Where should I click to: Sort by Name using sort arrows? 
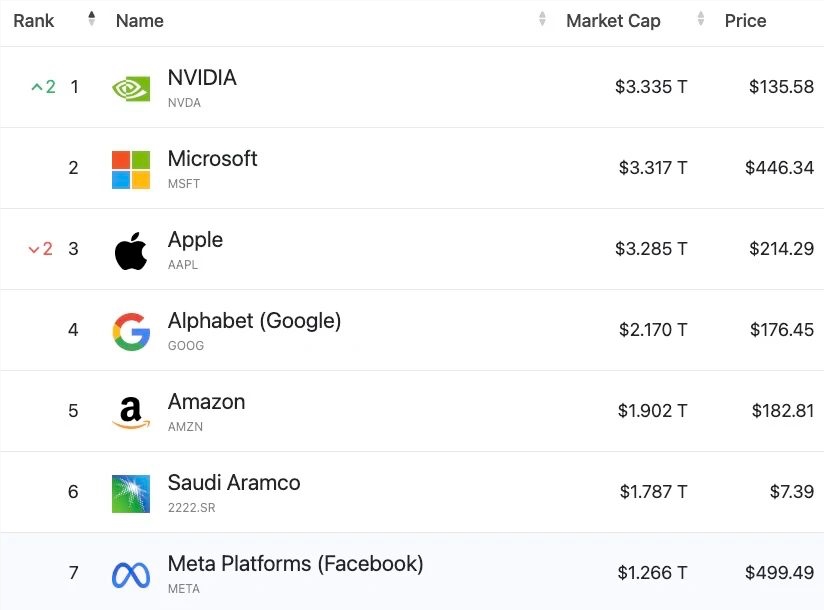542,19
